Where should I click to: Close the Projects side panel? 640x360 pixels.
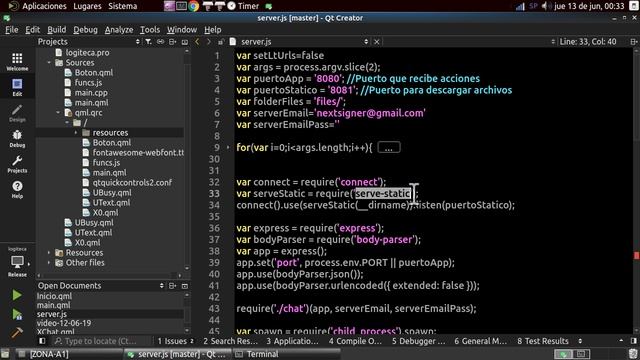point(185,42)
